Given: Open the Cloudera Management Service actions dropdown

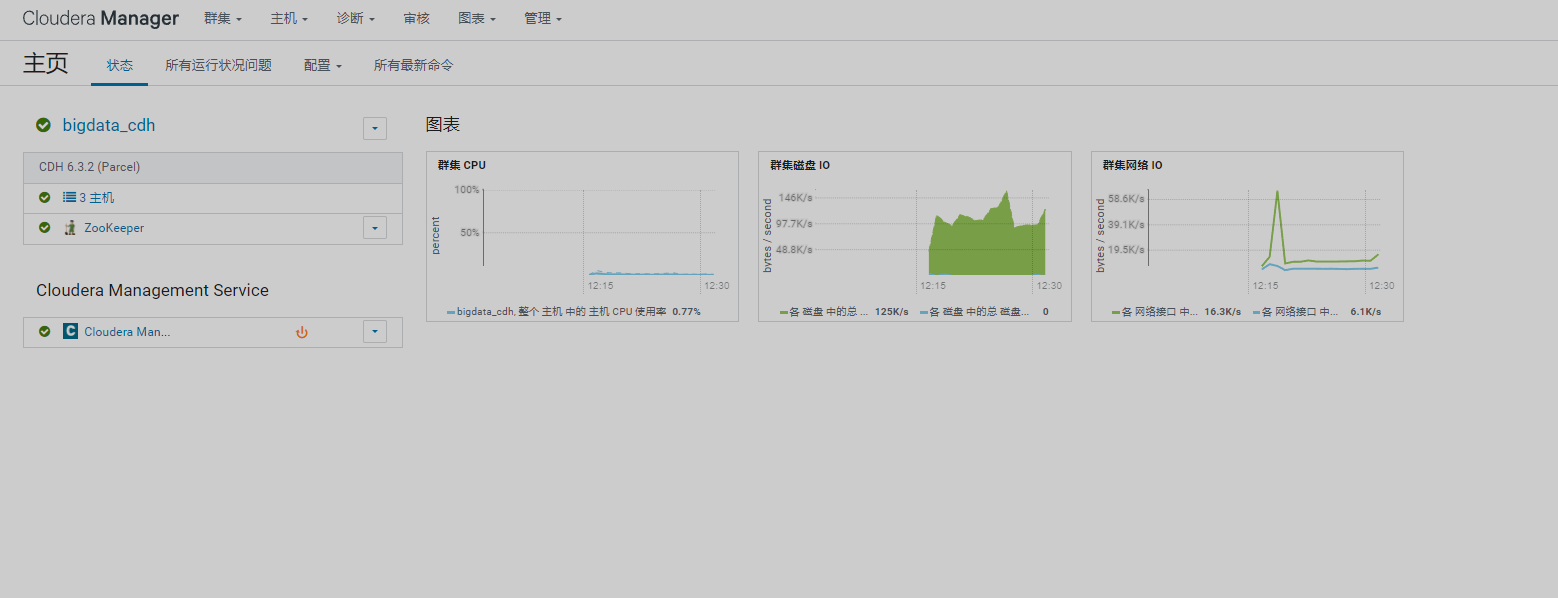Looking at the screenshot, I should point(374,332).
